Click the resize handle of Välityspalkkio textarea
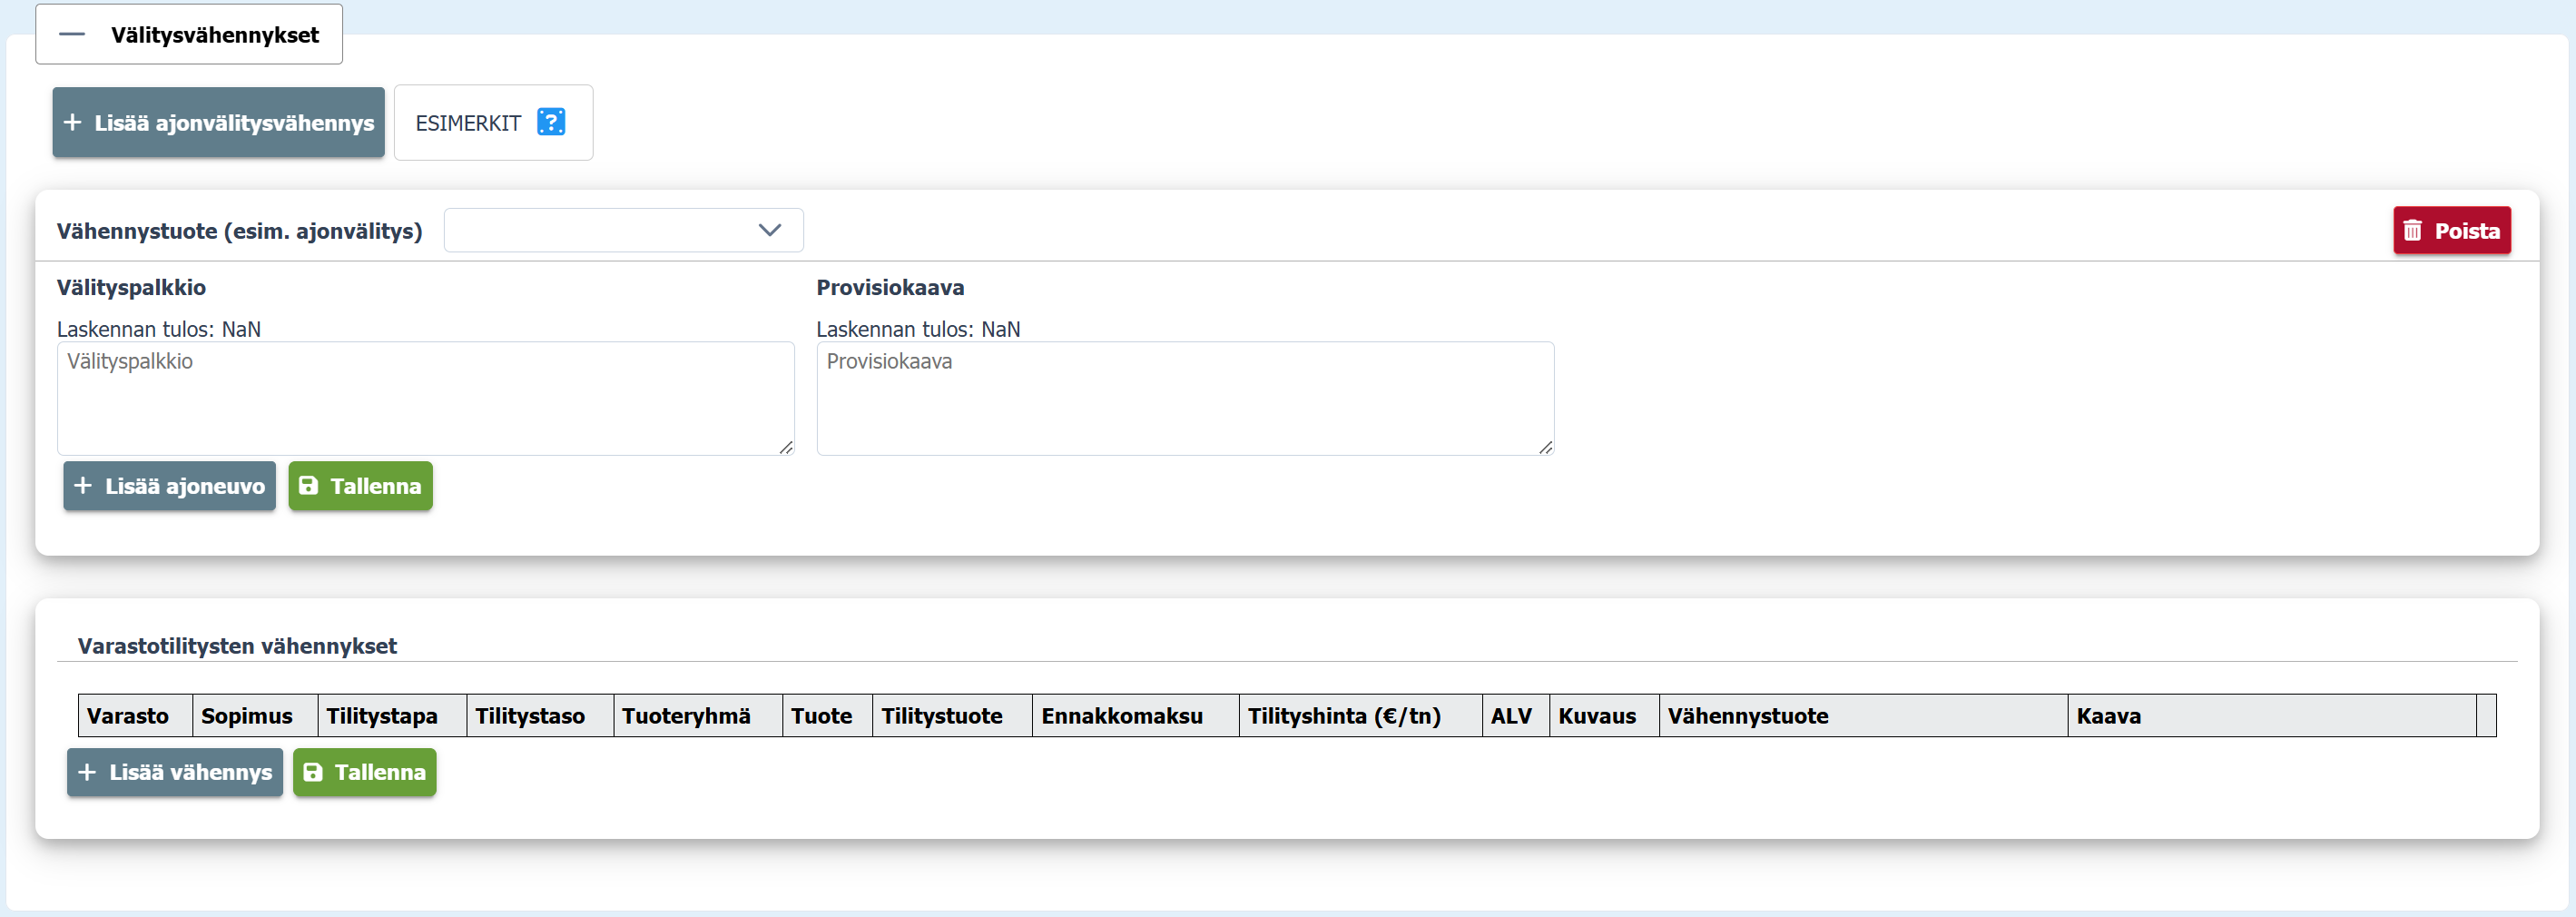This screenshot has height=917, width=2576. click(x=786, y=448)
